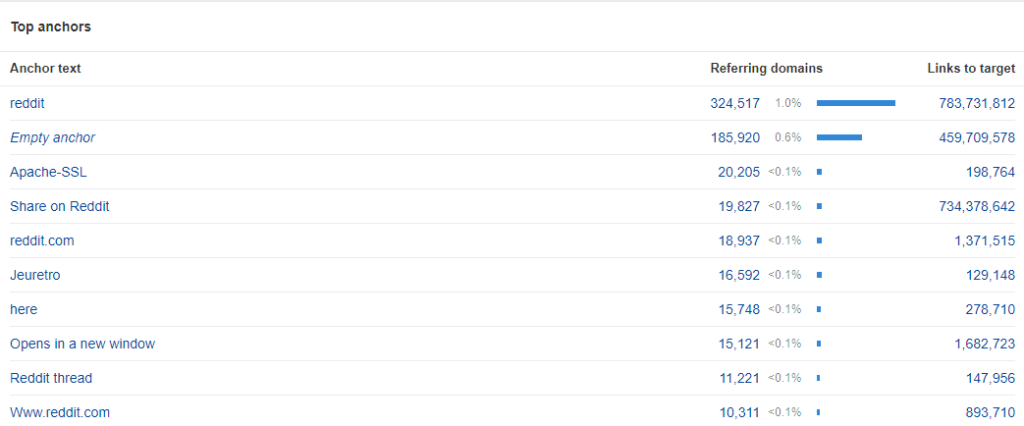1024x426 pixels.
Task: Open the 1,371,515 links to target value
Action: 984,240
